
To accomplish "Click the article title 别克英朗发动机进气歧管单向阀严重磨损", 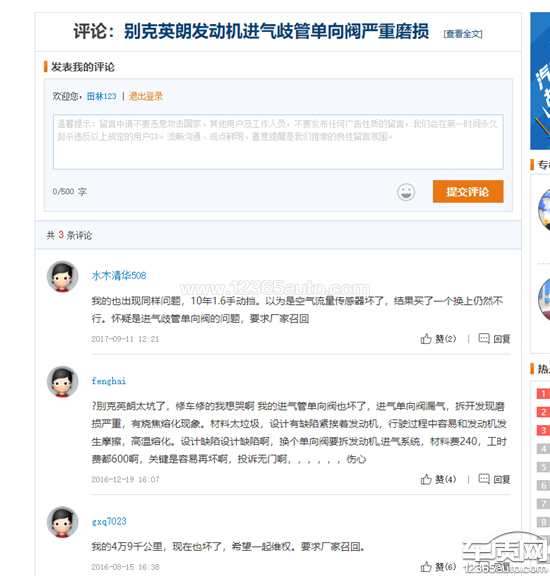I will click(x=276, y=31).
